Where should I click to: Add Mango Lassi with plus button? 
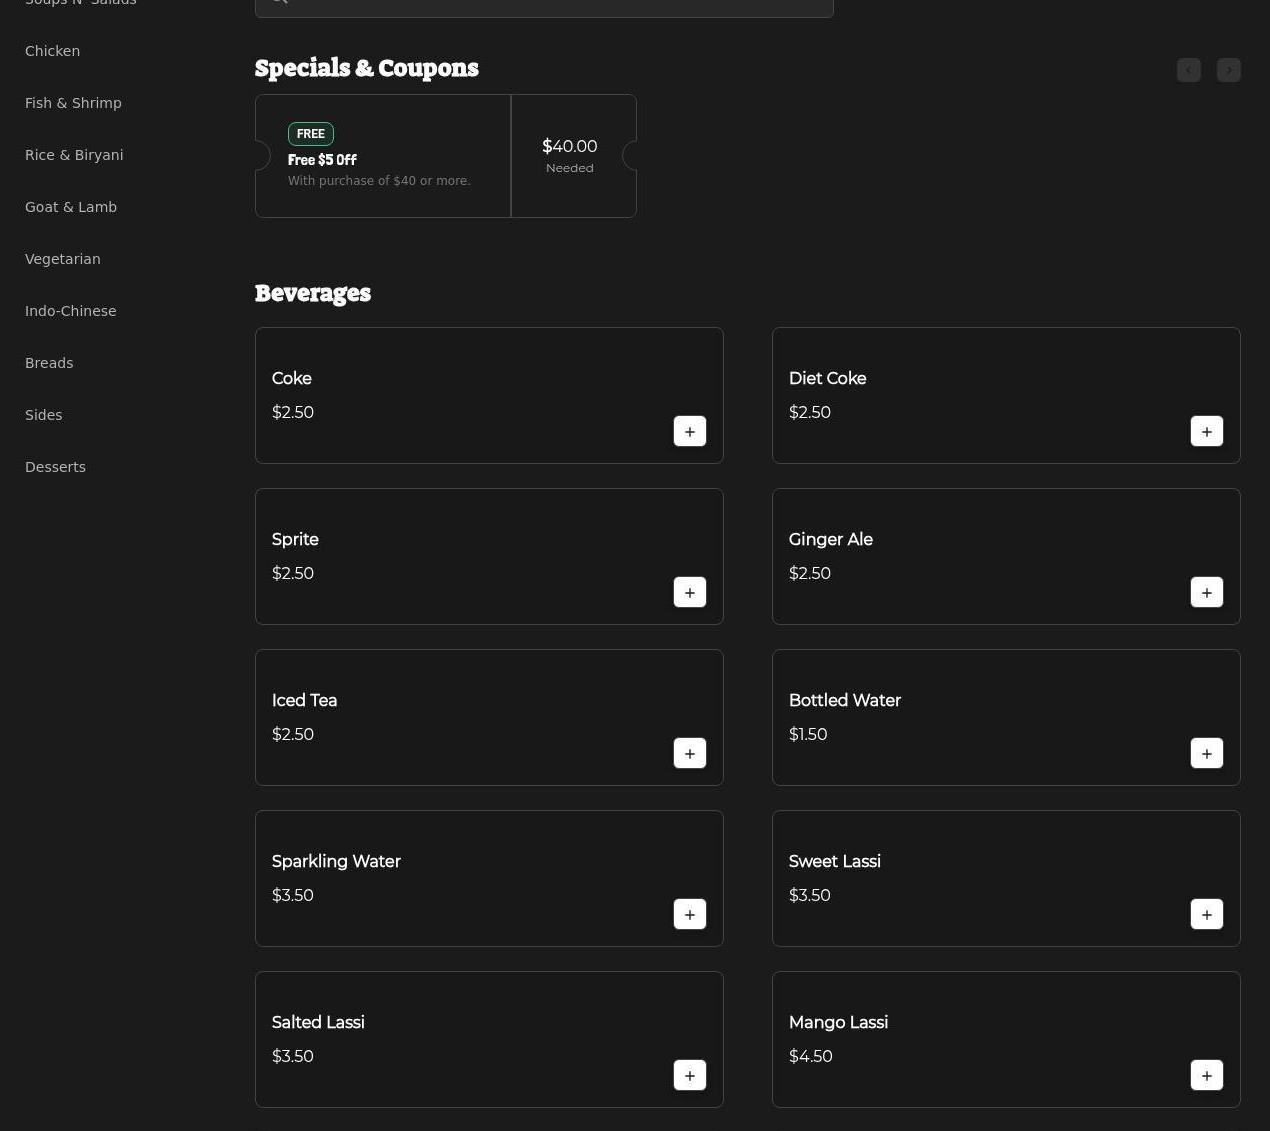1207,1075
